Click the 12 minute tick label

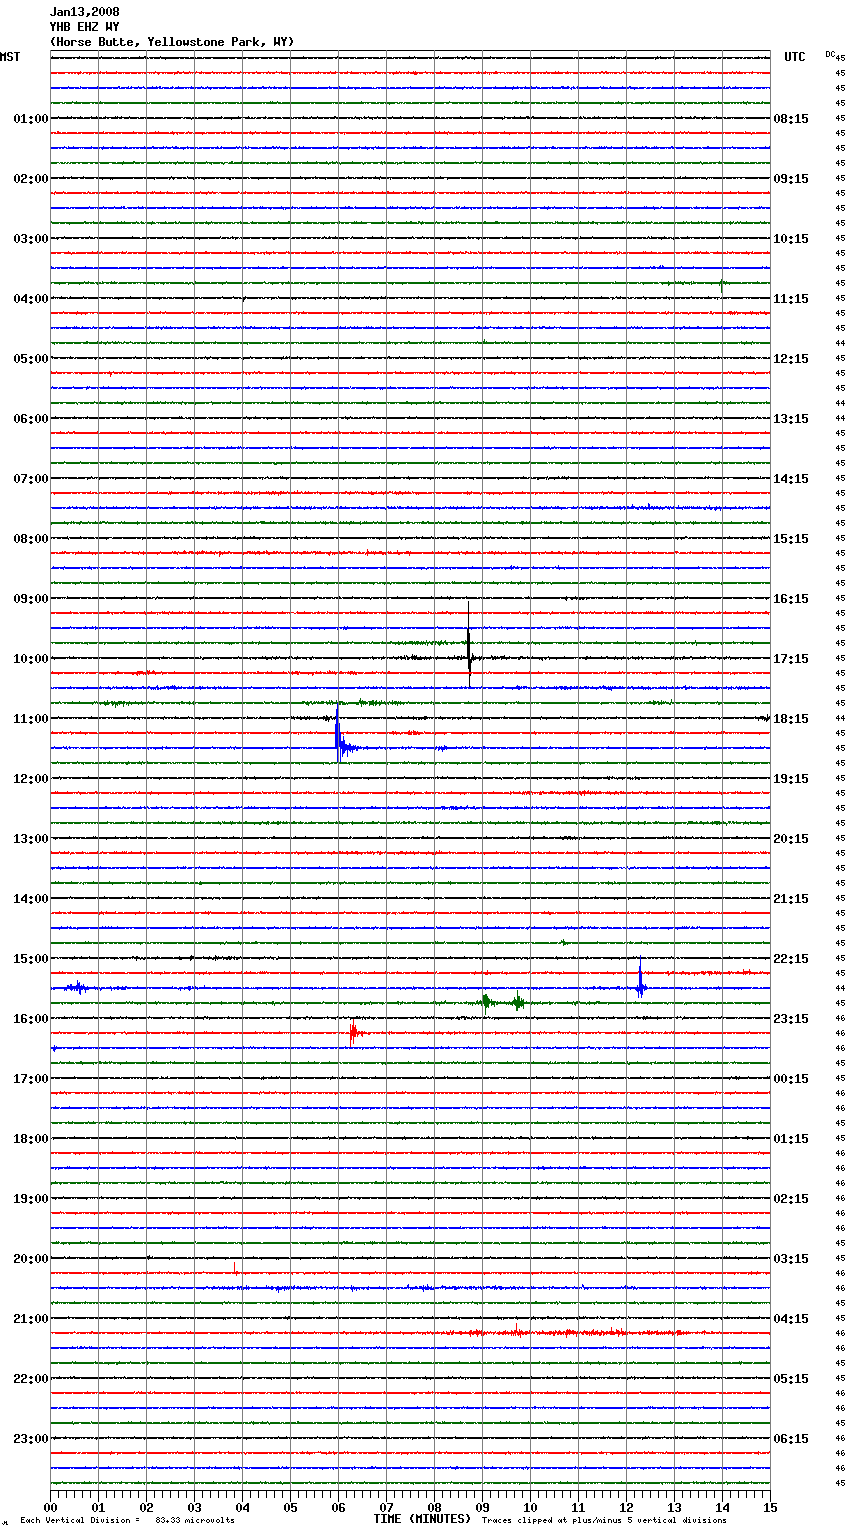click(x=626, y=1507)
